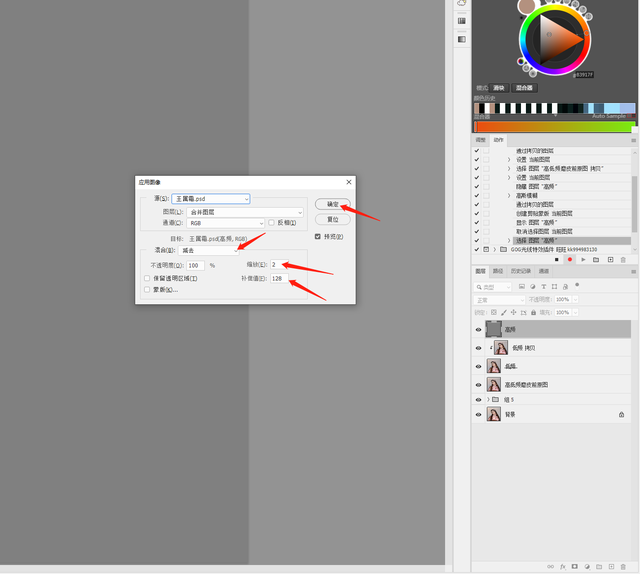Open the layers panel menu icon
Image resolution: width=640 pixels, height=574 pixels.
[633, 271]
